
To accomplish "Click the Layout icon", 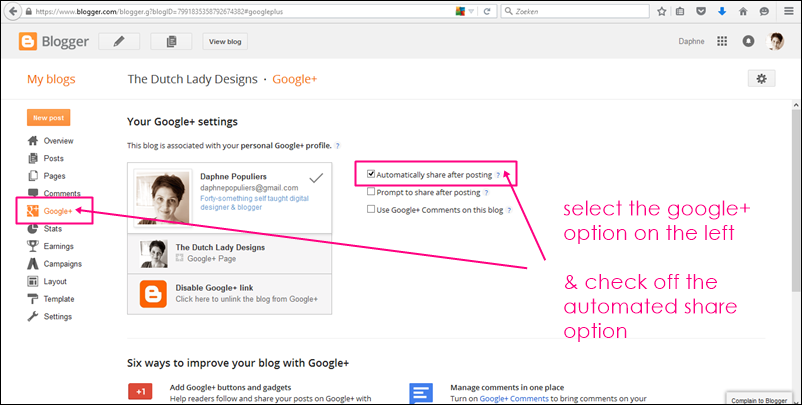I will coord(33,281).
